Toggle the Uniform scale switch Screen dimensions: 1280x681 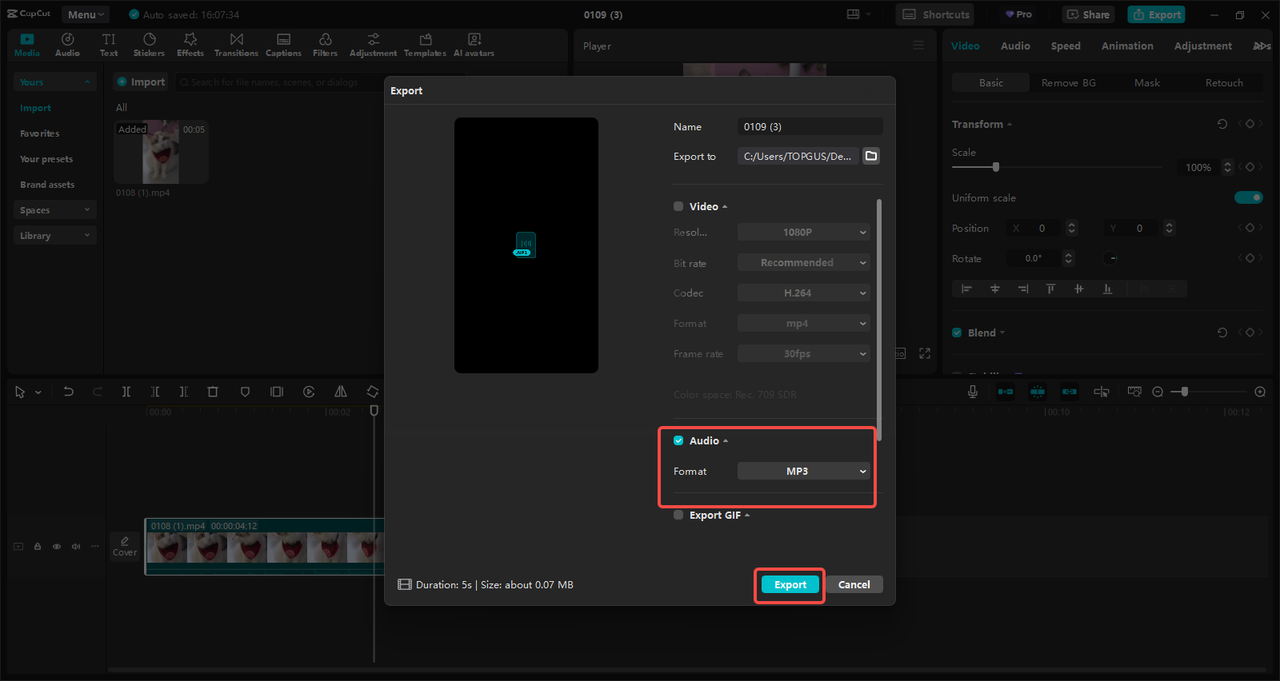coord(1249,198)
